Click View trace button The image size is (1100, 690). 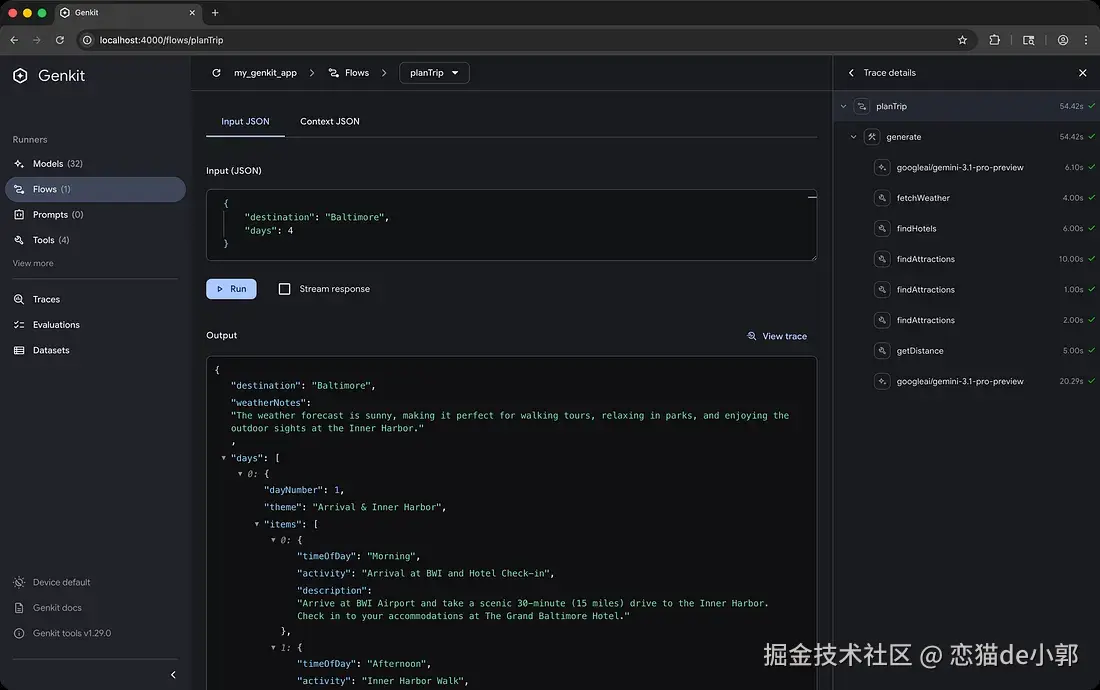777,337
